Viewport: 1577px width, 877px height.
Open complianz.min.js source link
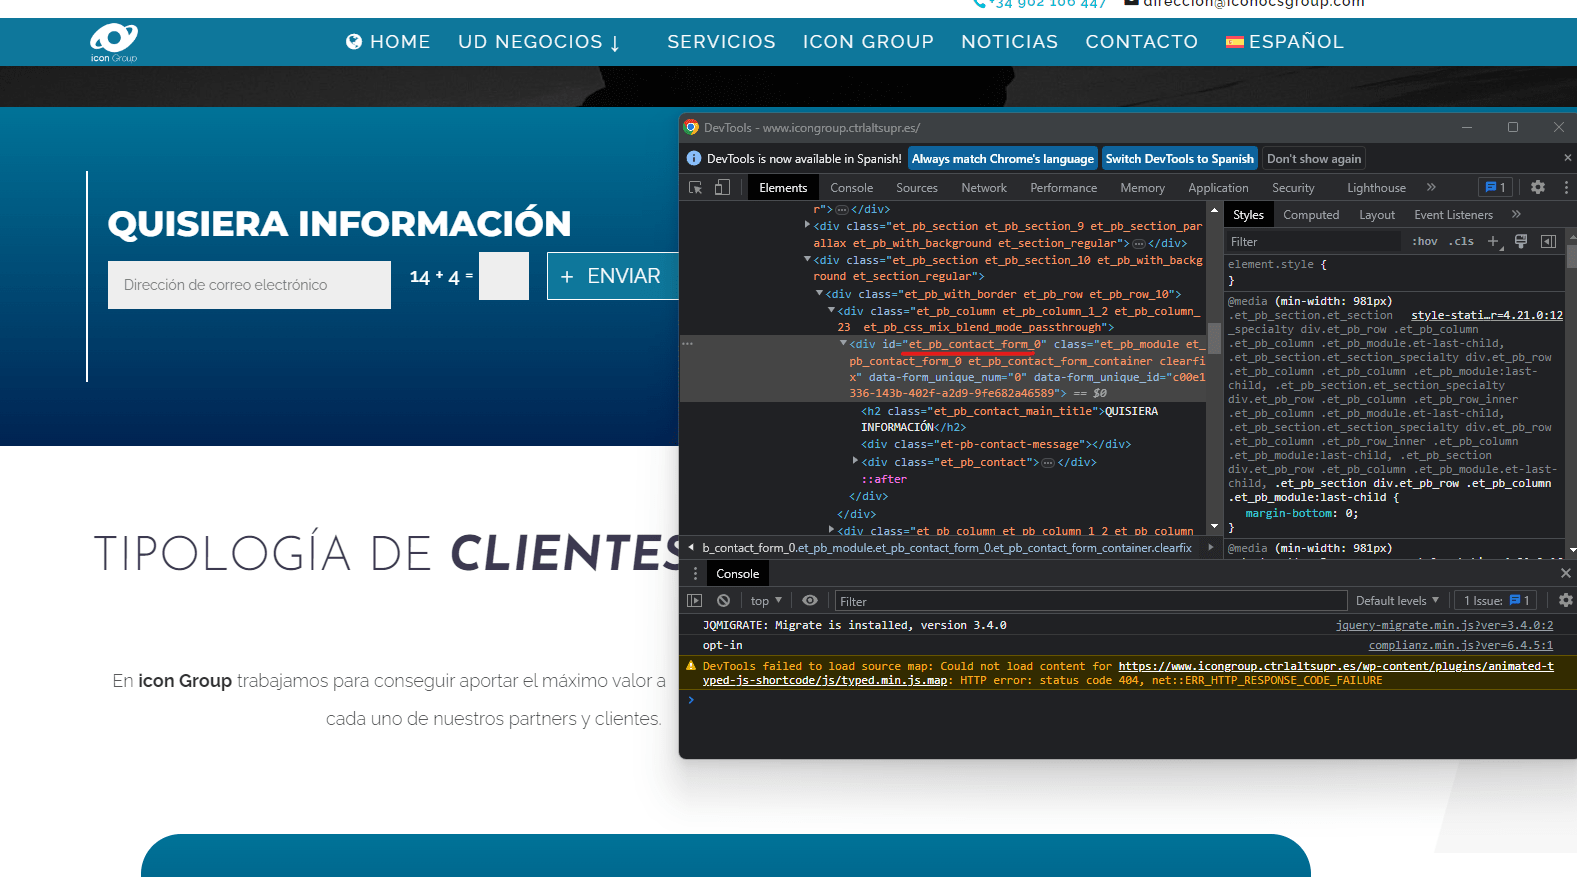[x=1461, y=645]
